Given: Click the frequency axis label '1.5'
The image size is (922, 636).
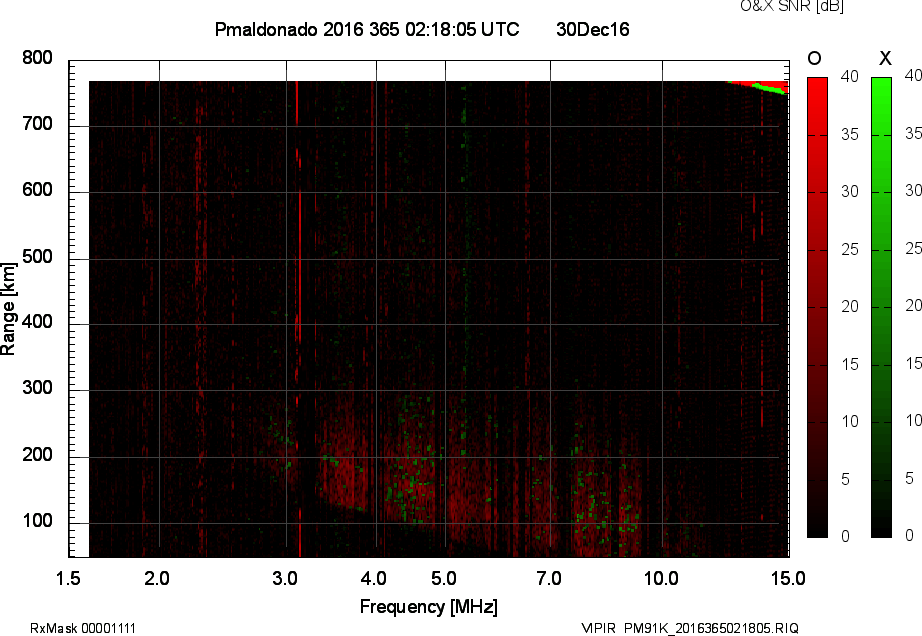Looking at the screenshot, I should [68, 578].
